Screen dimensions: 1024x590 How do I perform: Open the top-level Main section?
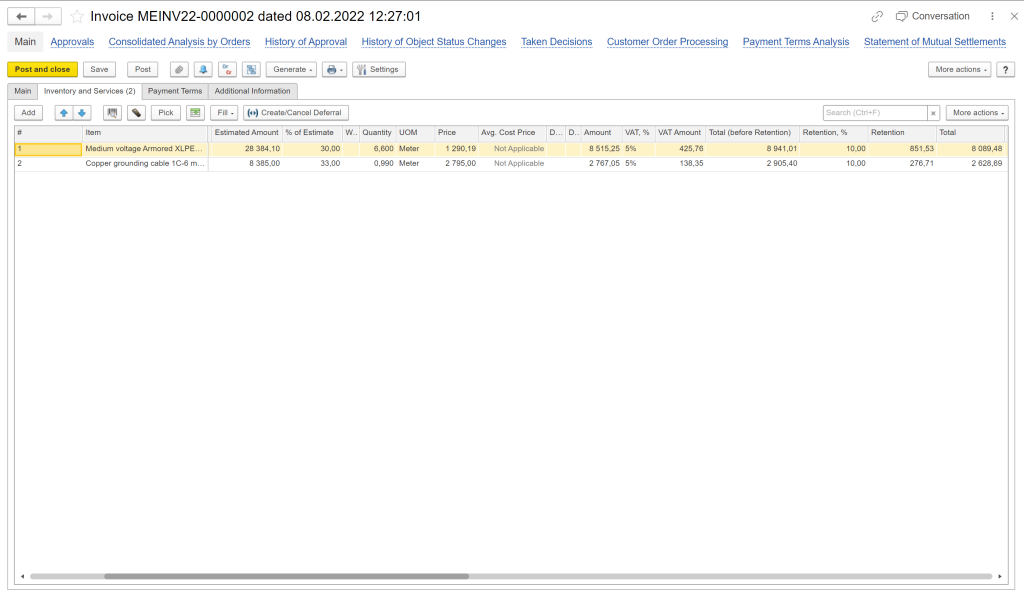[25, 42]
